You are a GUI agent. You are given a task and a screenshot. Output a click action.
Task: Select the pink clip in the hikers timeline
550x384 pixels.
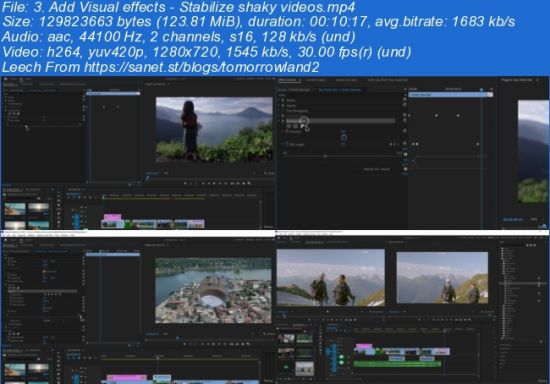[x=364, y=347]
